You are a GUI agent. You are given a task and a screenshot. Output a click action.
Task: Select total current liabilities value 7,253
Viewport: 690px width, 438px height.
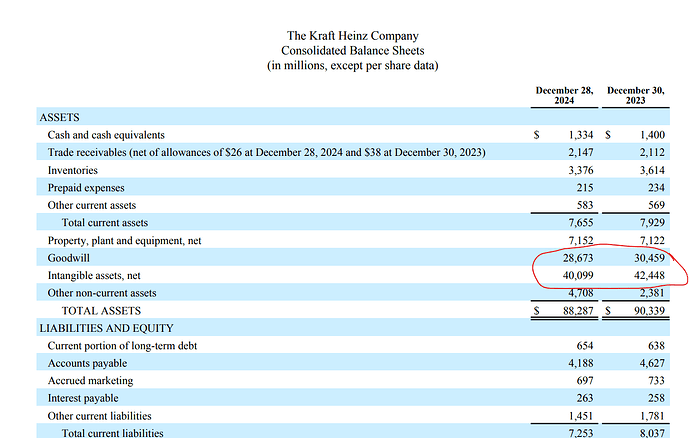click(580, 433)
